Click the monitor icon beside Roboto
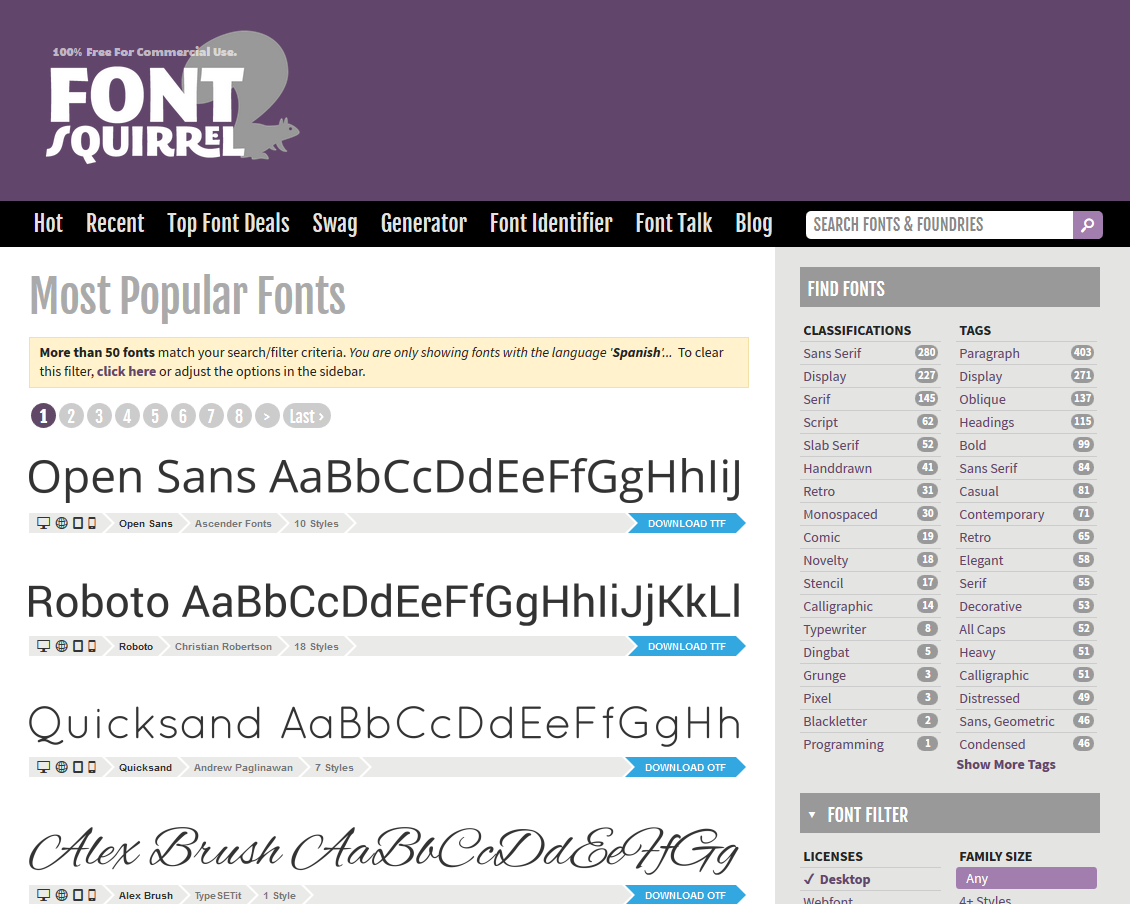This screenshot has height=904, width=1130. pos(42,646)
